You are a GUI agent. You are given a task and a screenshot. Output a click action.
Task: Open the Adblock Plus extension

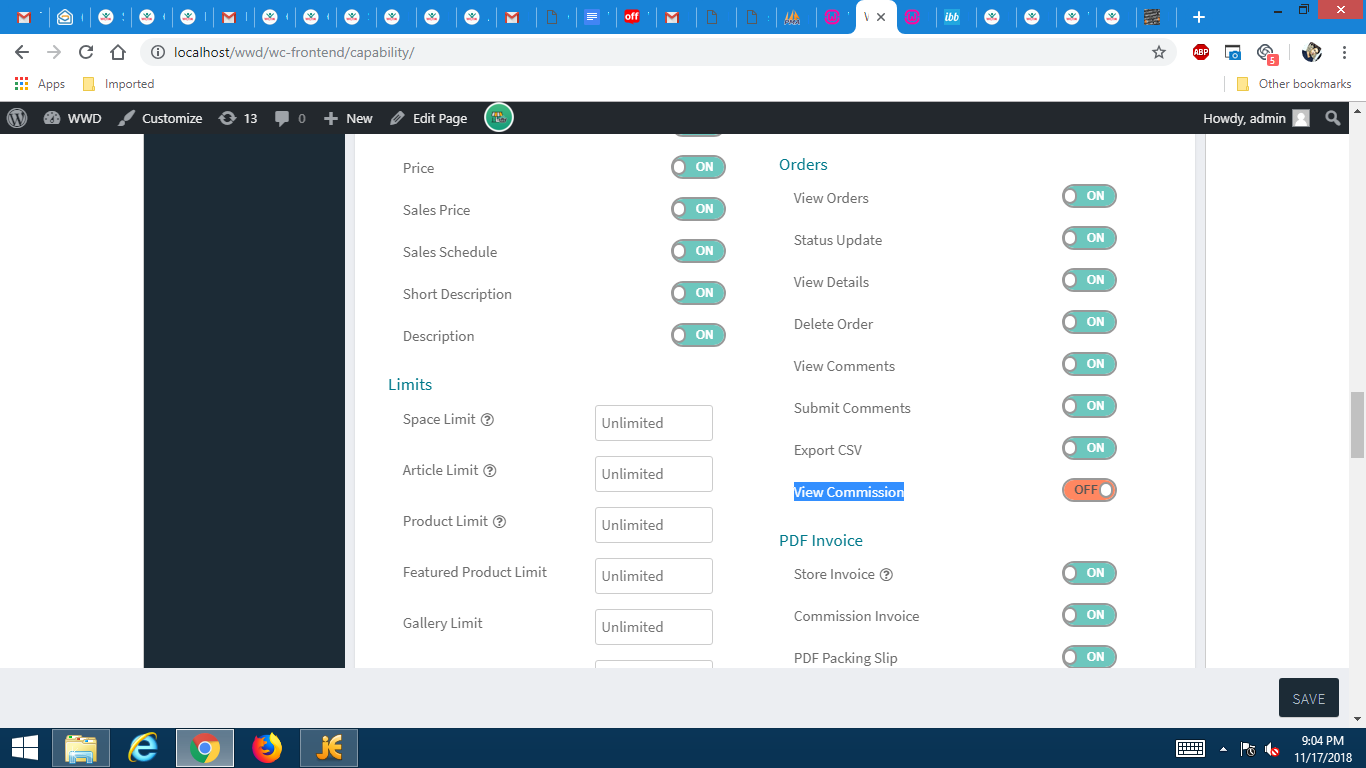click(x=1201, y=52)
